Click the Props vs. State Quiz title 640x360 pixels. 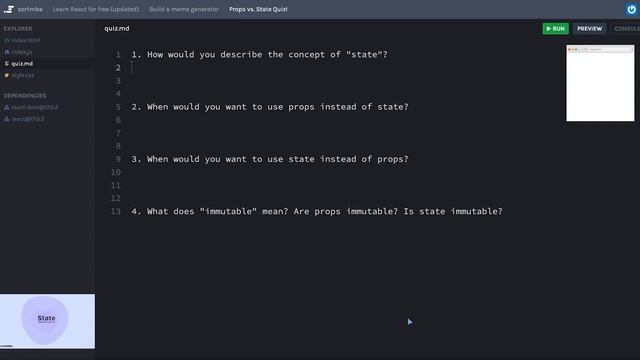pyautogui.click(x=258, y=9)
